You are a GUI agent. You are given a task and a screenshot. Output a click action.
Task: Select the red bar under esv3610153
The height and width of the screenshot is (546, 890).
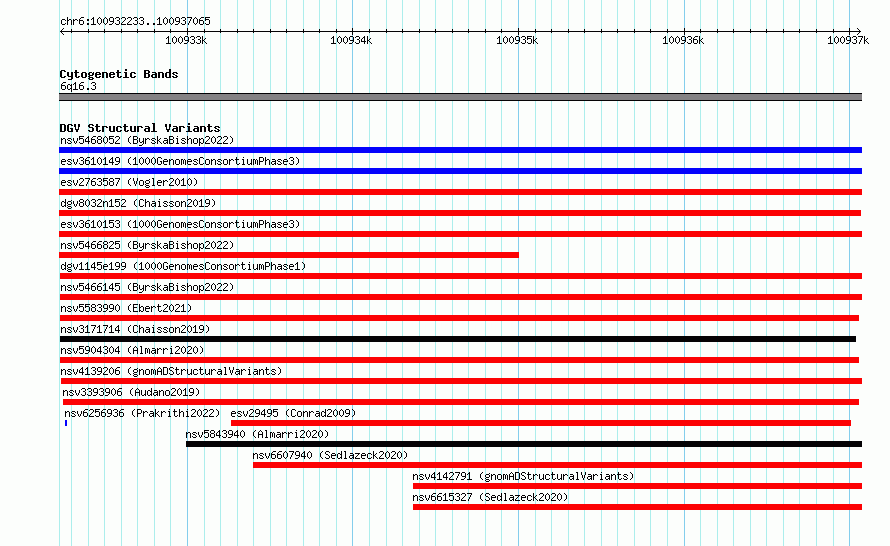[460, 234]
